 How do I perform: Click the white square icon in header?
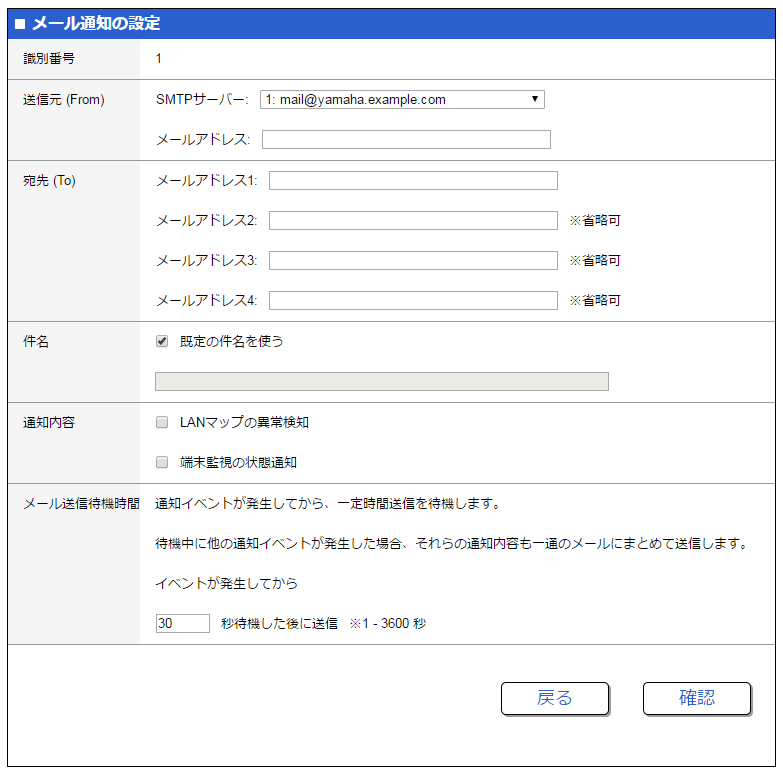coord(20,24)
